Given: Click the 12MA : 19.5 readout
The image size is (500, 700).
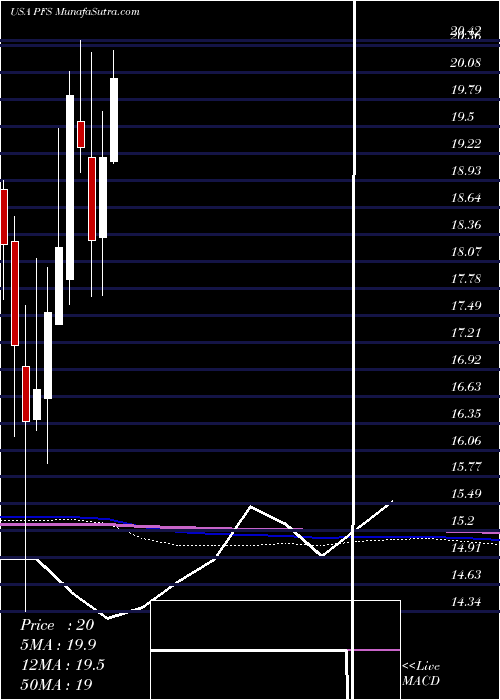Looking at the screenshot, I should pyautogui.click(x=62, y=665).
